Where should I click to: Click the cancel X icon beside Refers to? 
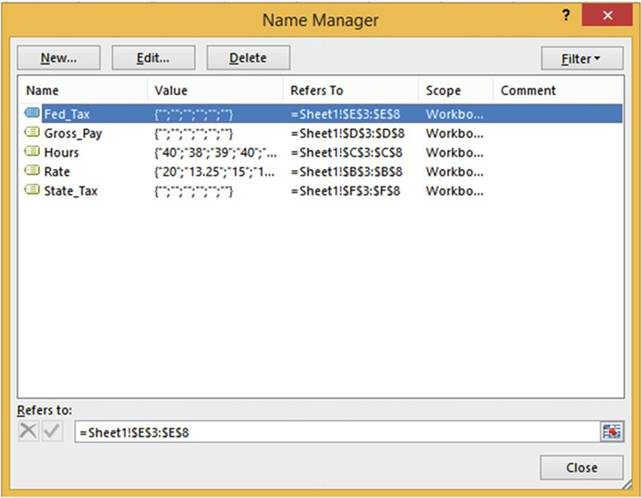point(29,431)
